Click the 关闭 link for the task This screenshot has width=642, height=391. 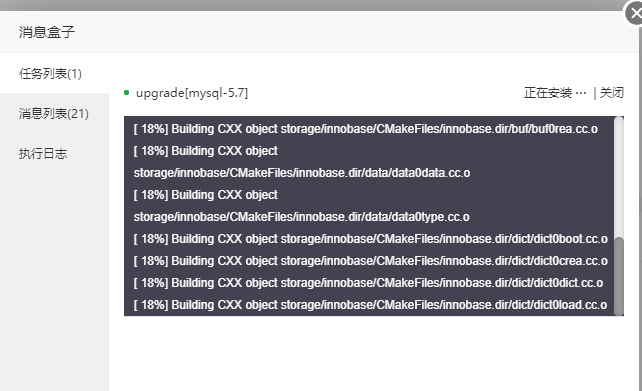pos(612,93)
